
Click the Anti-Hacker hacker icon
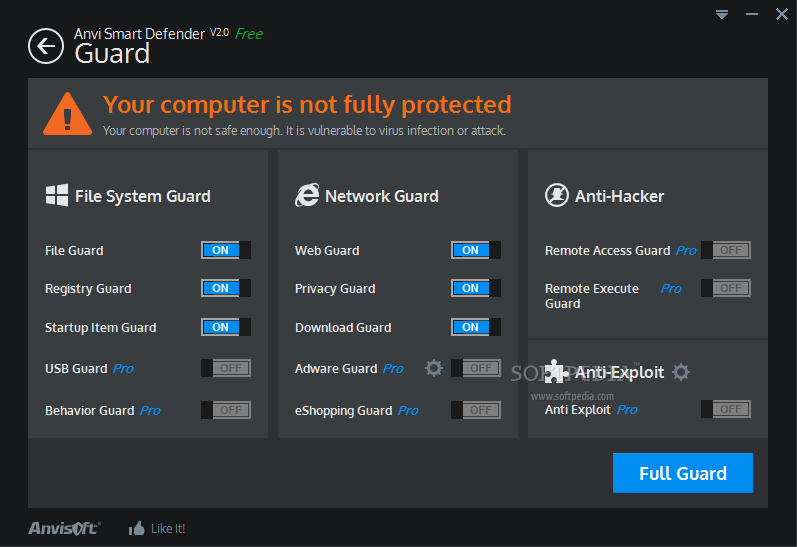(x=557, y=195)
